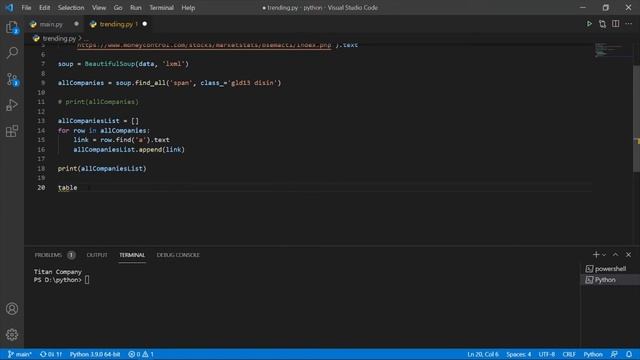Switch to the OUTPUT panel tab
640x360 pixels.
tap(97, 255)
